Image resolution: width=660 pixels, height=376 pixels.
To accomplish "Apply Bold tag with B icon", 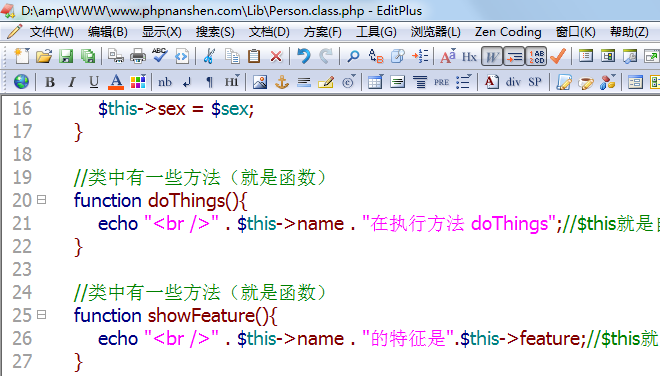I will [x=50, y=82].
